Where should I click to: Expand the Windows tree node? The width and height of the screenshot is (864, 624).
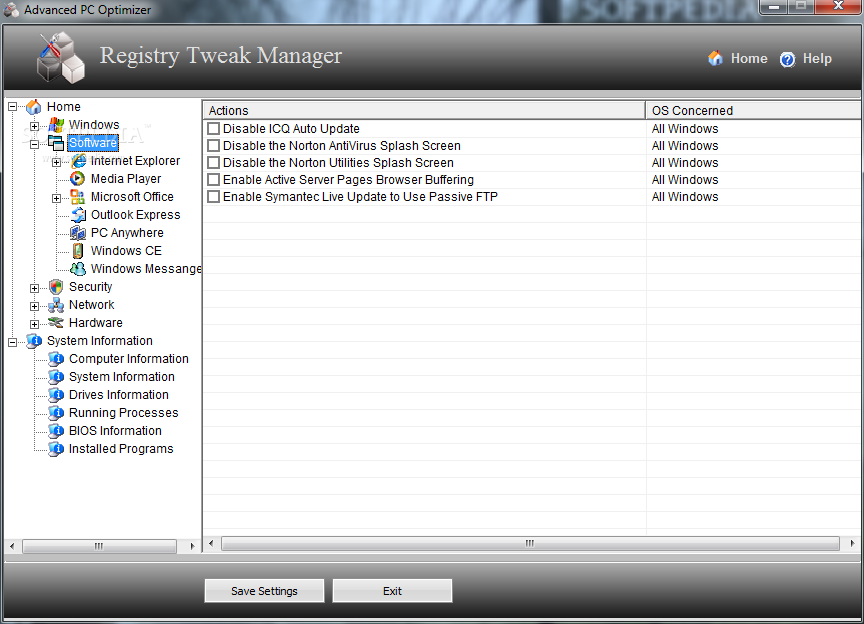pos(34,126)
